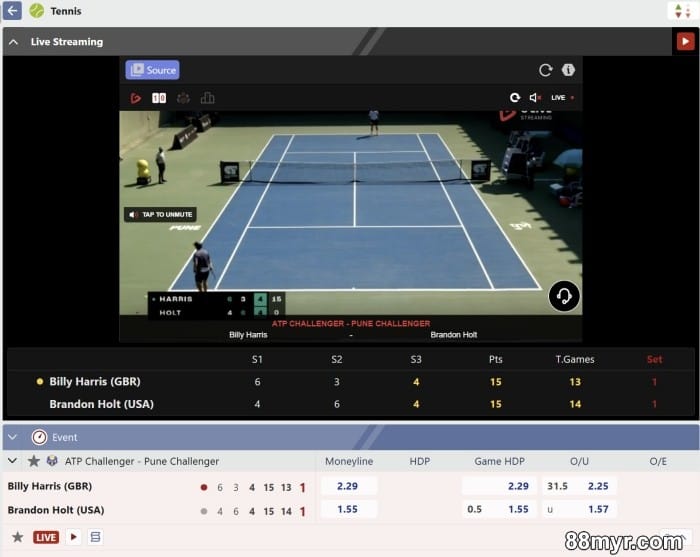Click the green tennis ball icon
The image size is (700, 557).
click(x=37, y=10)
